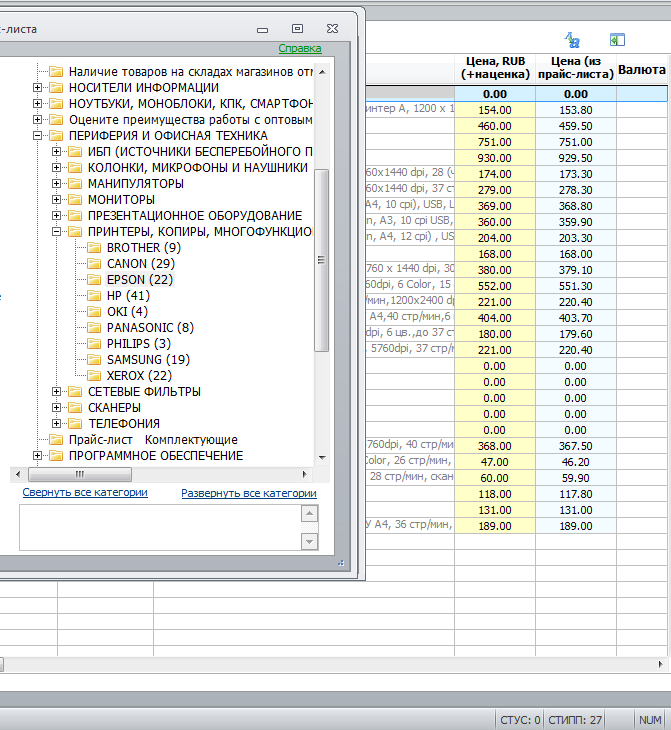Expand the МОНИТОРЫ node
The image size is (671, 730).
coord(56,199)
